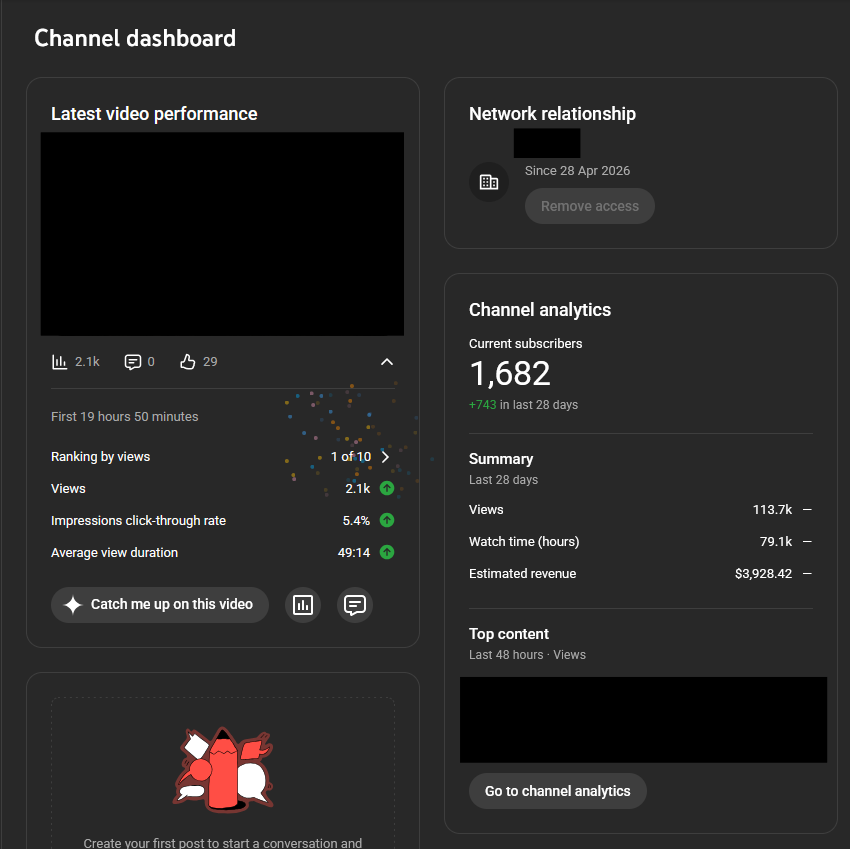Screen dimensions: 850x849
Task: Click the '5.4%' click-through rate value
Action: (356, 520)
